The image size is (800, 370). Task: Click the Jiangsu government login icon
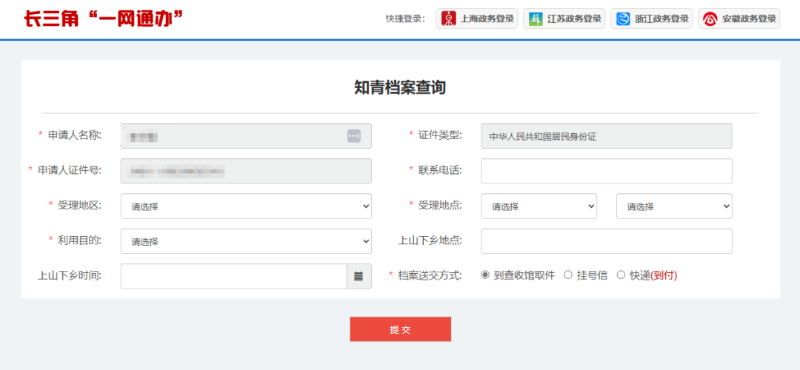tap(536, 19)
